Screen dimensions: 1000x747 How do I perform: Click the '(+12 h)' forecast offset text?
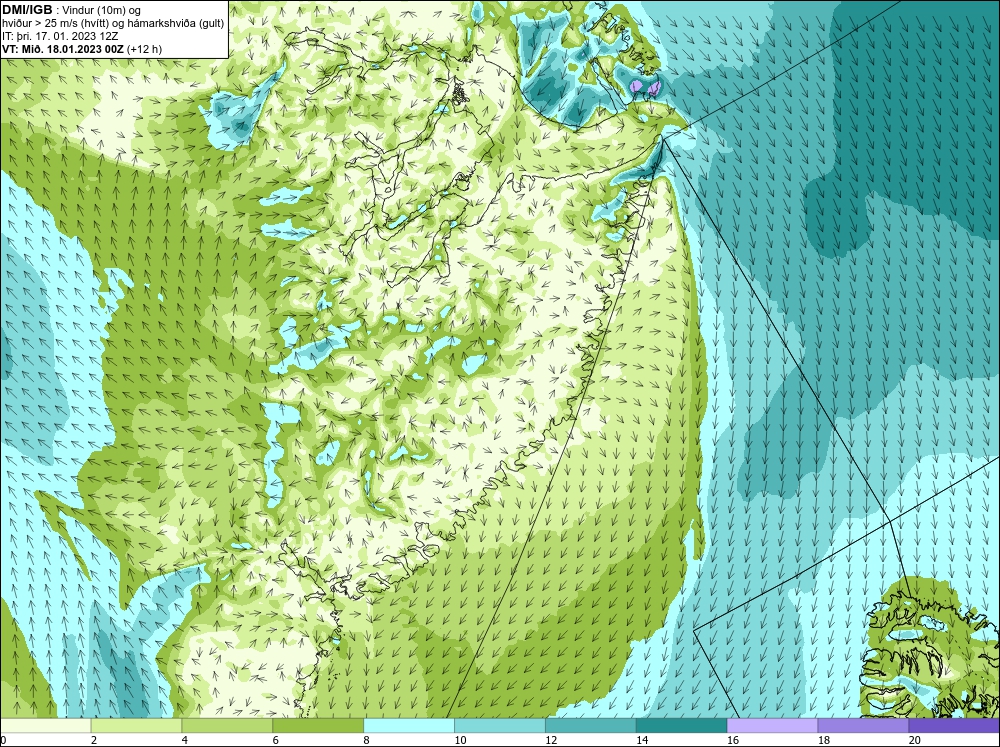pos(145,49)
